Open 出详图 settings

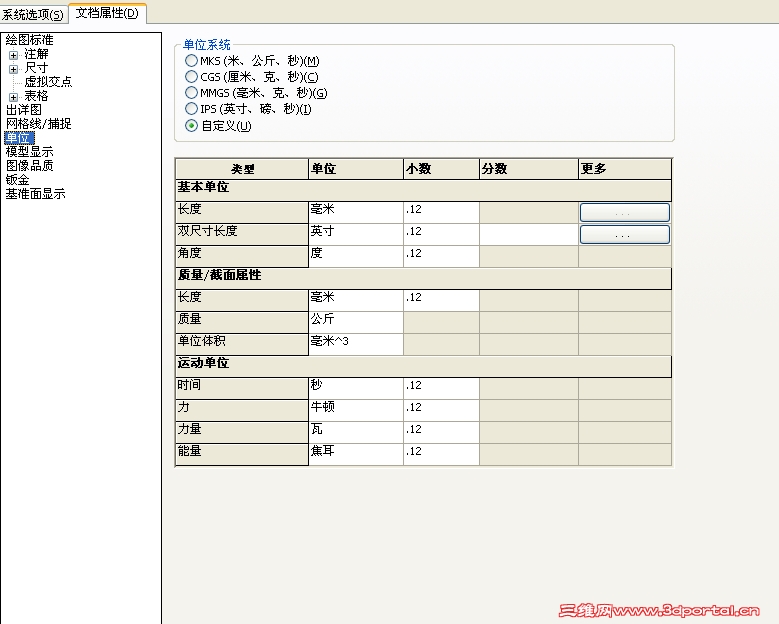[x=23, y=109]
